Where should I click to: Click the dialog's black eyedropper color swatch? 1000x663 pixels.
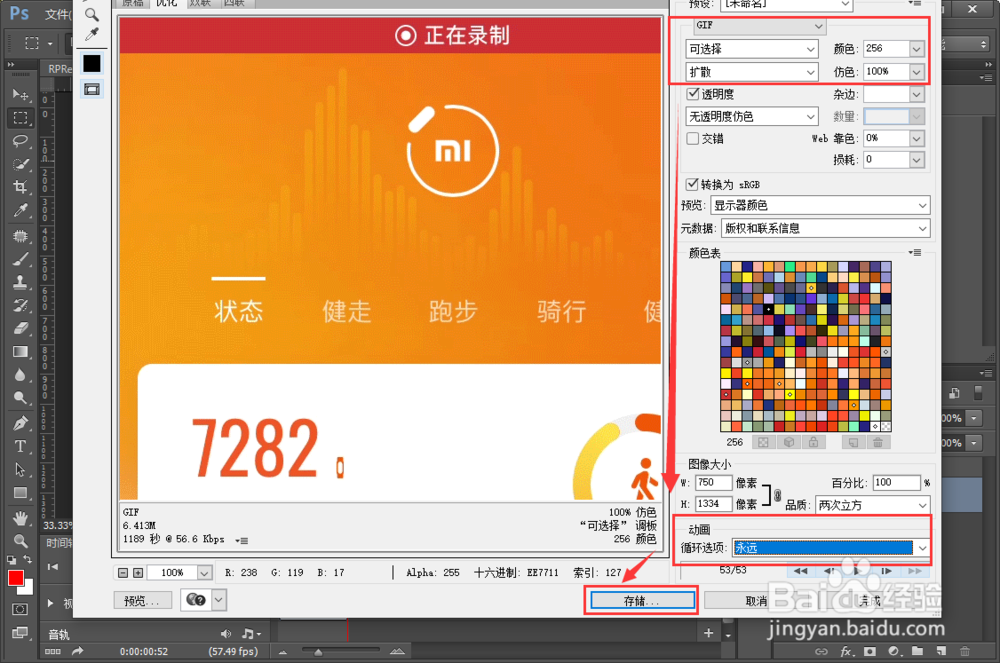coord(92,63)
